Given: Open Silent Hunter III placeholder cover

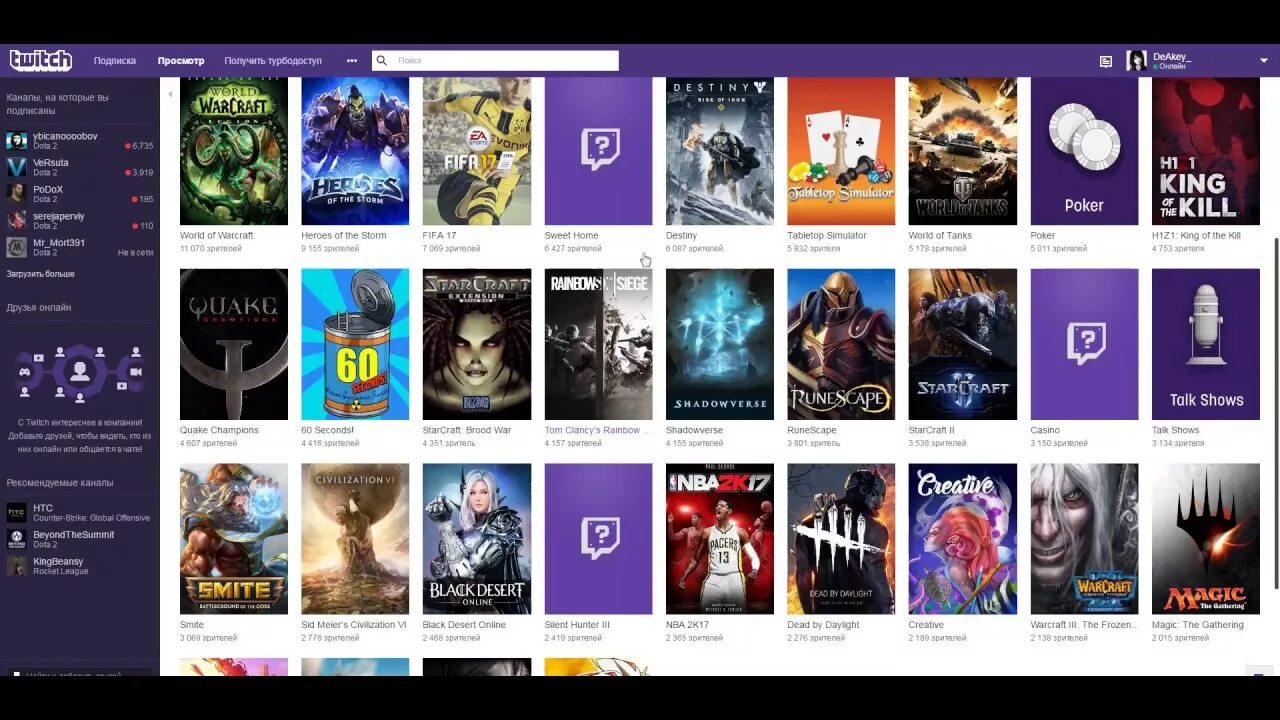Looking at the screenshot, I should point(598,539).
